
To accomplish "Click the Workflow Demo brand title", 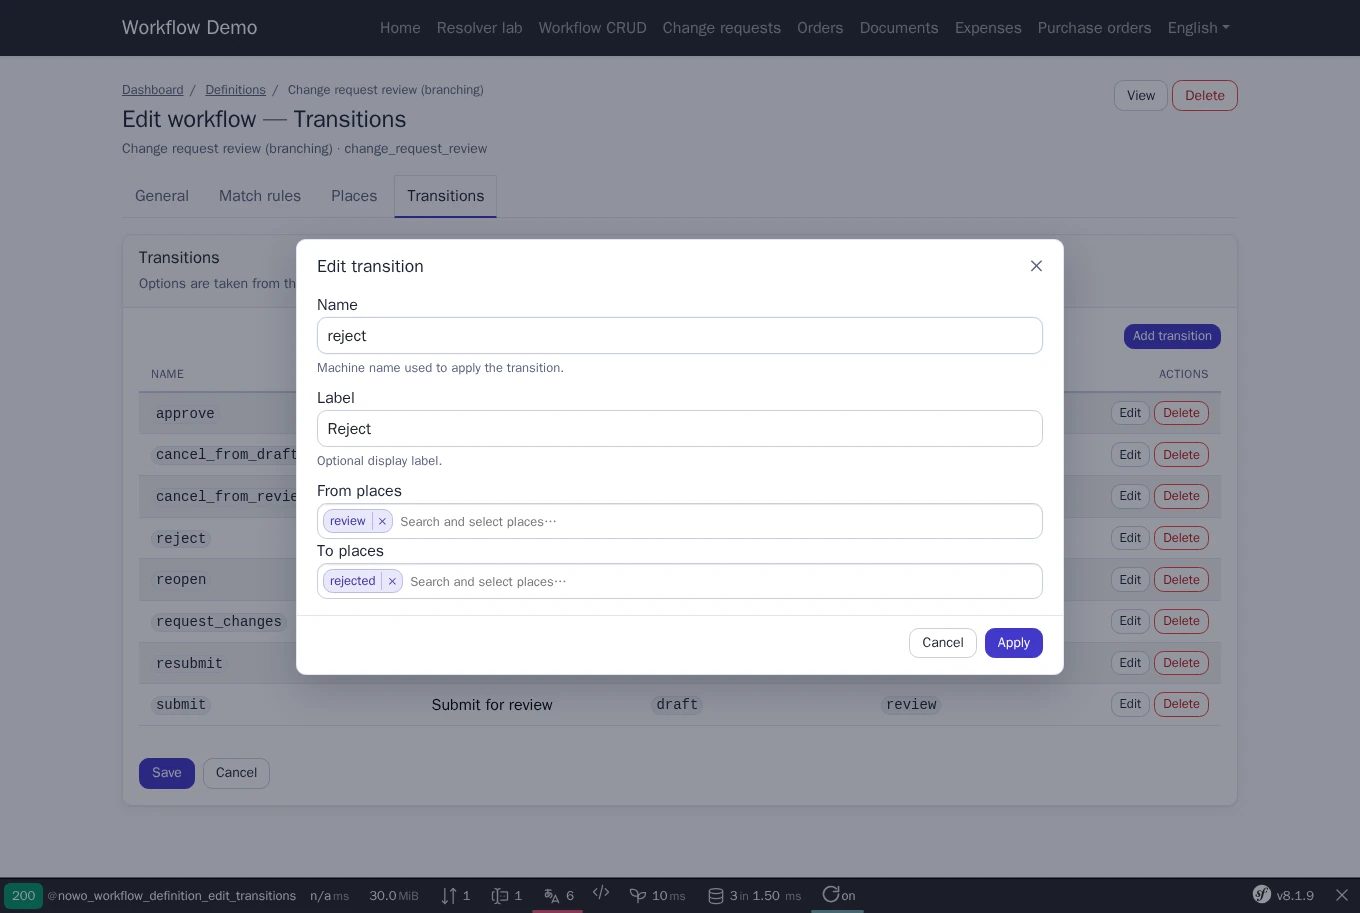I will (x=190, y=28).
